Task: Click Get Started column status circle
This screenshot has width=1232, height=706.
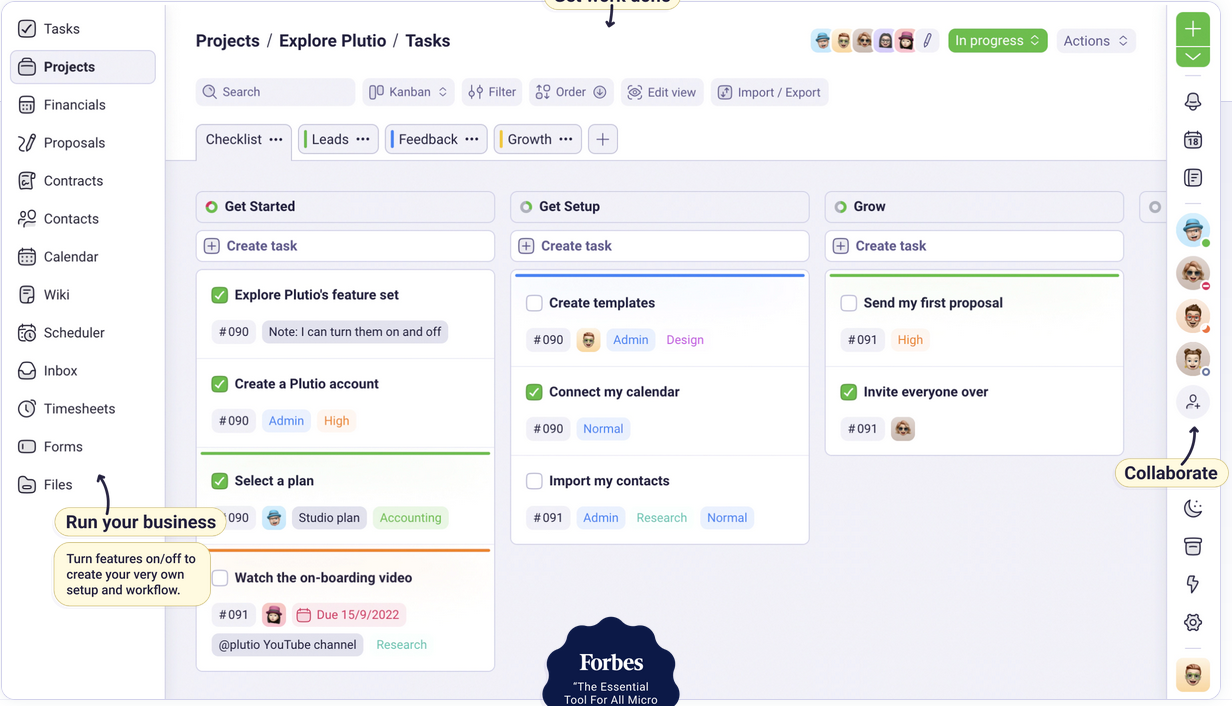Action: [x=212, y=207]
